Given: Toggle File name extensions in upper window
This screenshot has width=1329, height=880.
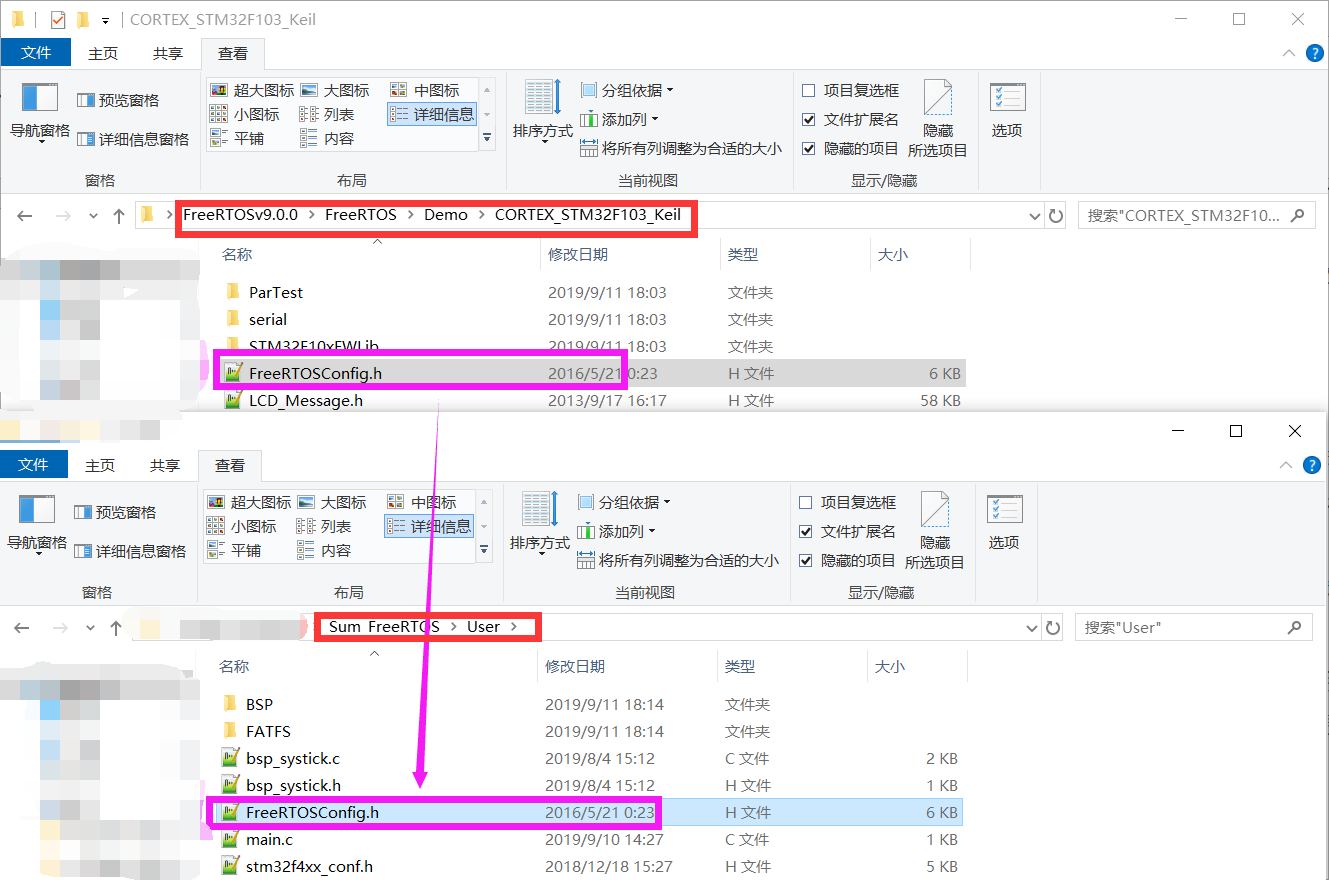Looking at the screenshot, I should [850, 119].
